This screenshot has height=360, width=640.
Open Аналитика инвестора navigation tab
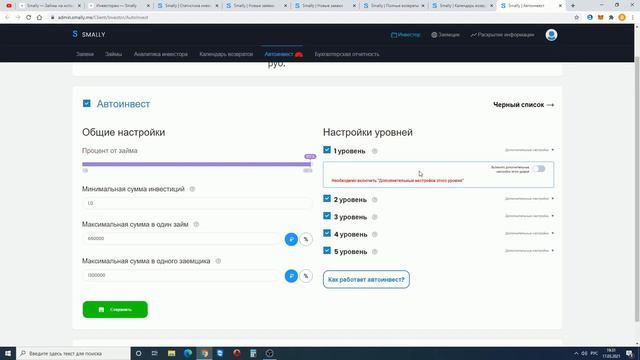pyautogui.click(x=161, y=54)
